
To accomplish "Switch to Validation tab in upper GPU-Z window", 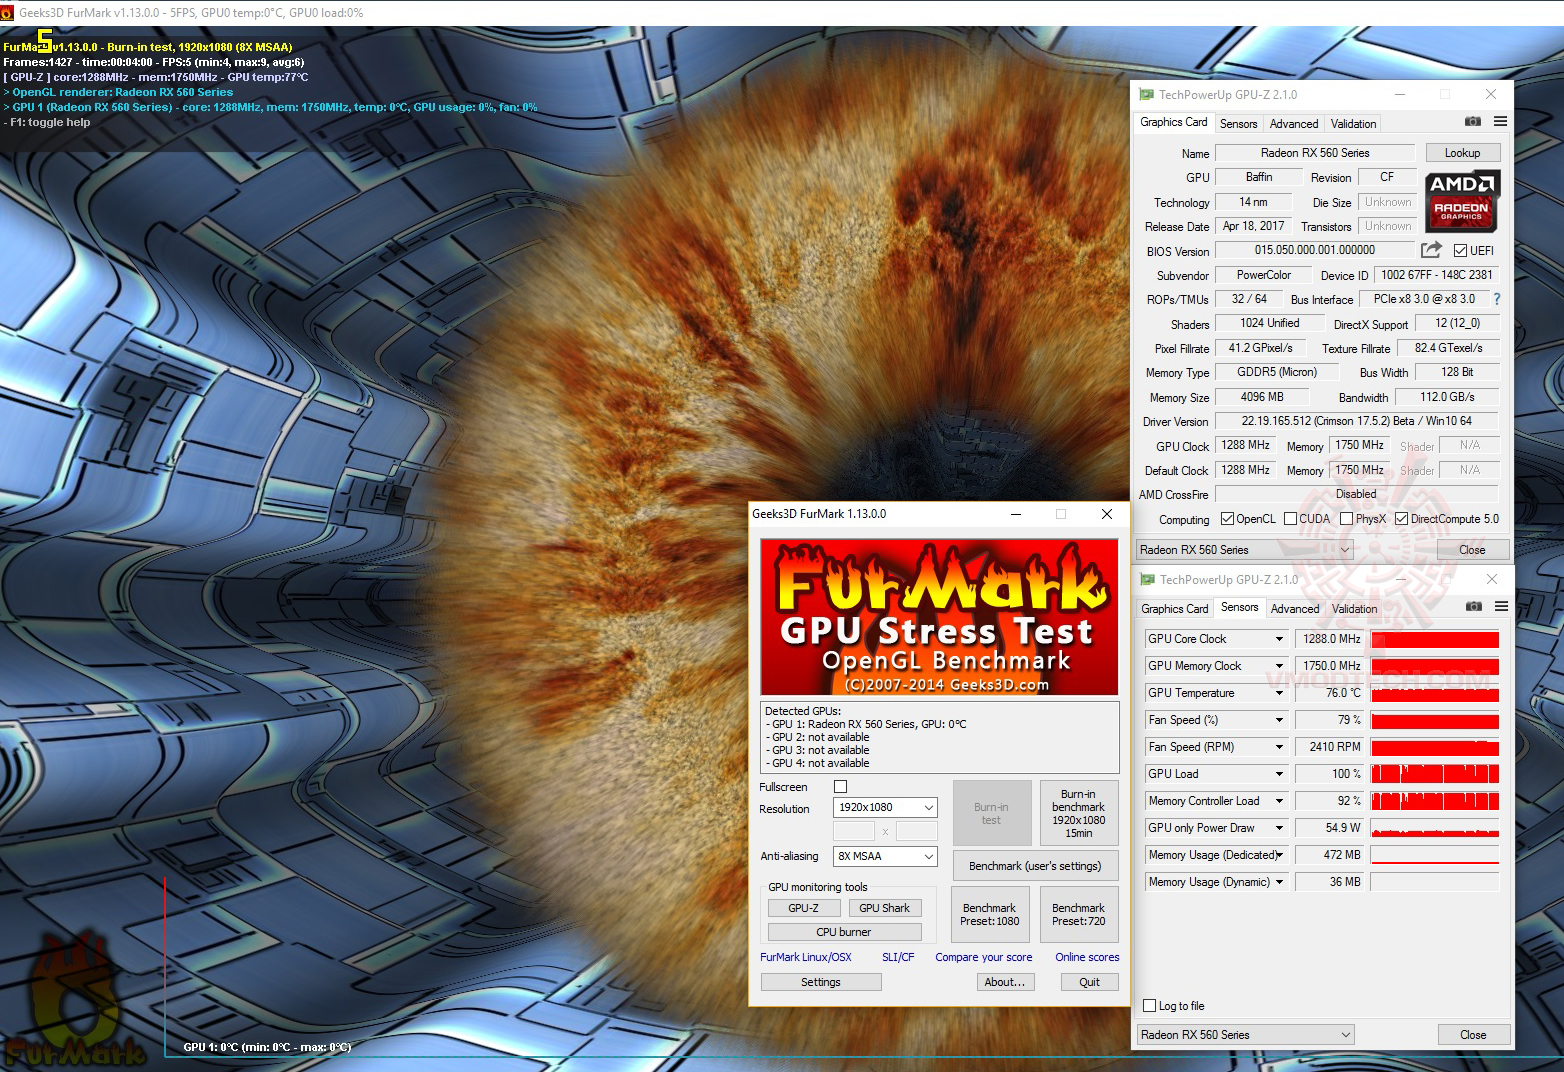I will point(1353,124).
